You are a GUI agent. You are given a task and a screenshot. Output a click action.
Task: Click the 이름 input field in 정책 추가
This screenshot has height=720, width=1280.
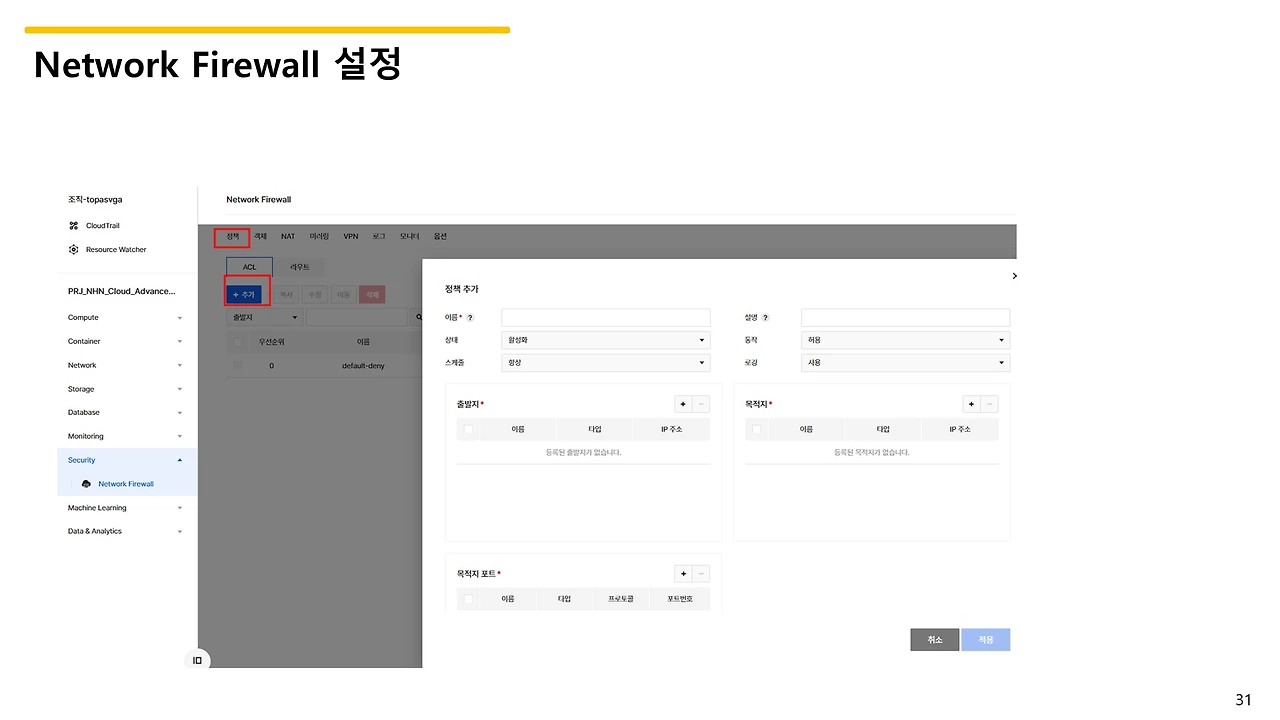click(x=606, y=318)
